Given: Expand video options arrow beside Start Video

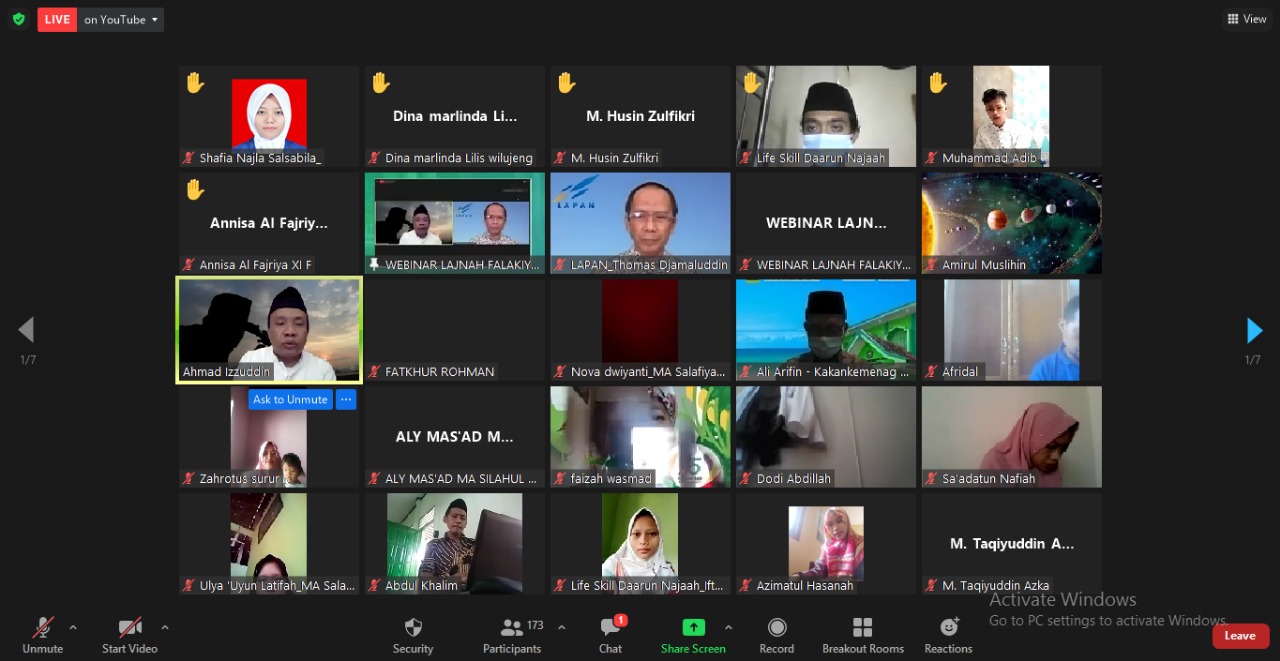Looking at the screenshot, I should click(x=165, y=628).
